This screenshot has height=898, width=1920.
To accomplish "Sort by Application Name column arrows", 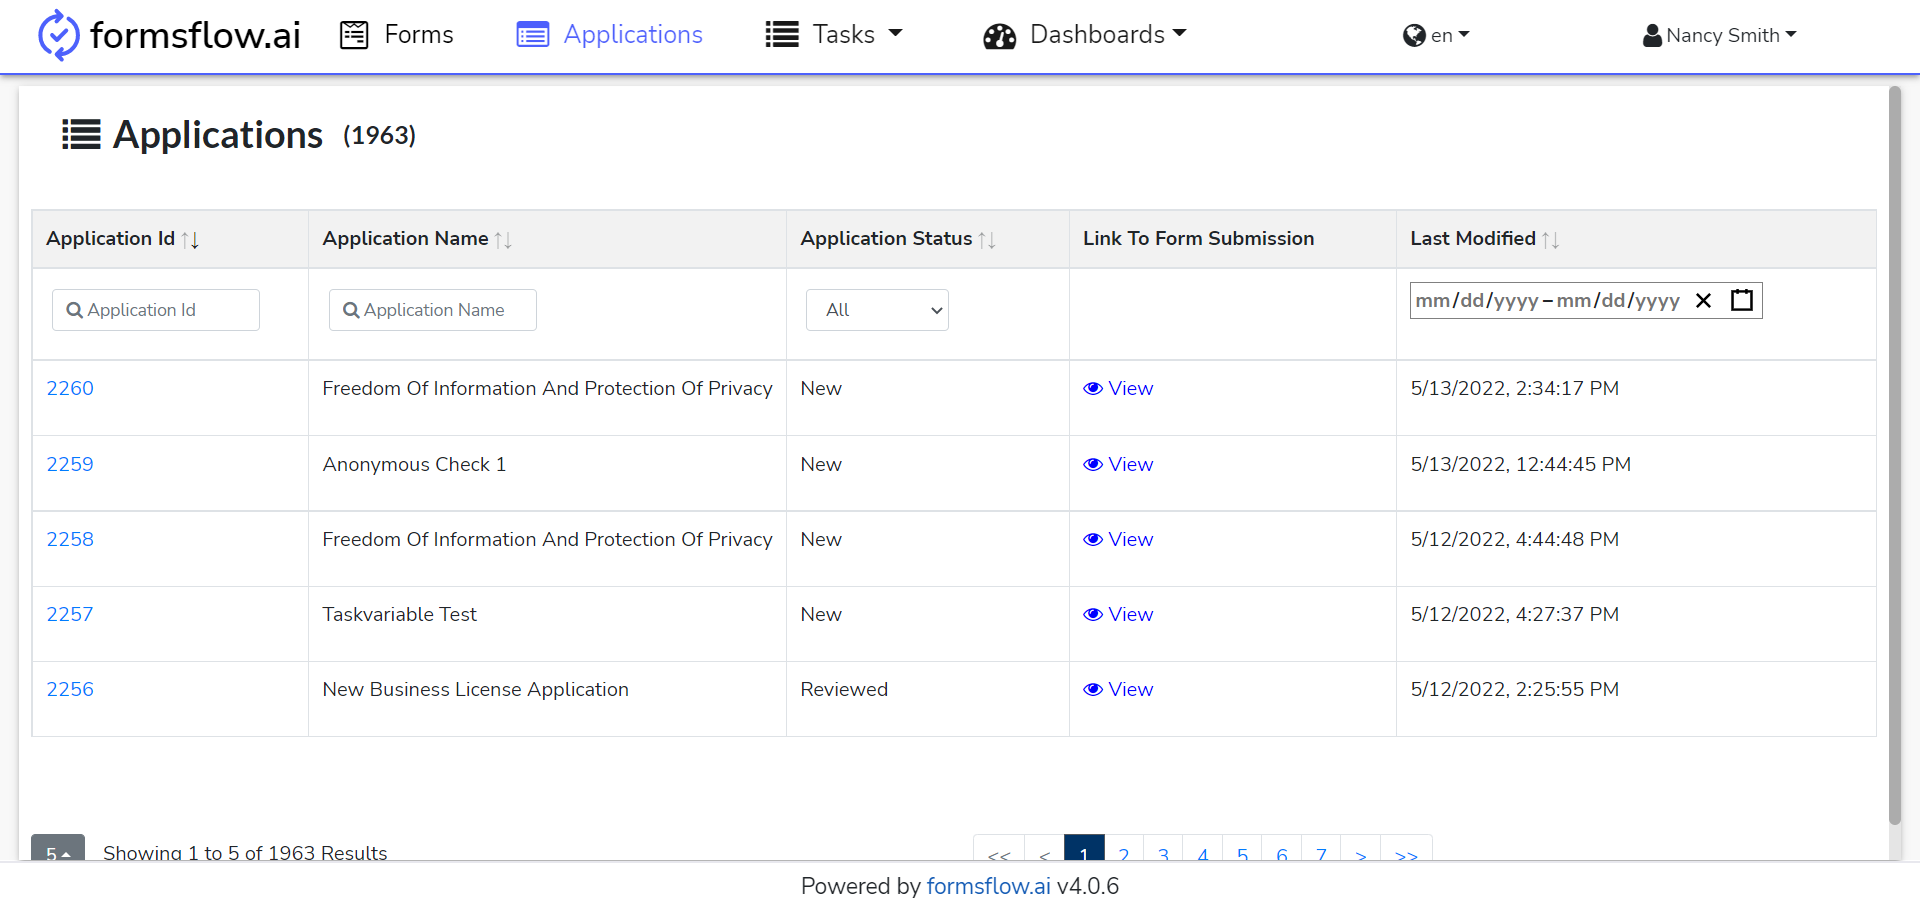I will click(503, 240).
